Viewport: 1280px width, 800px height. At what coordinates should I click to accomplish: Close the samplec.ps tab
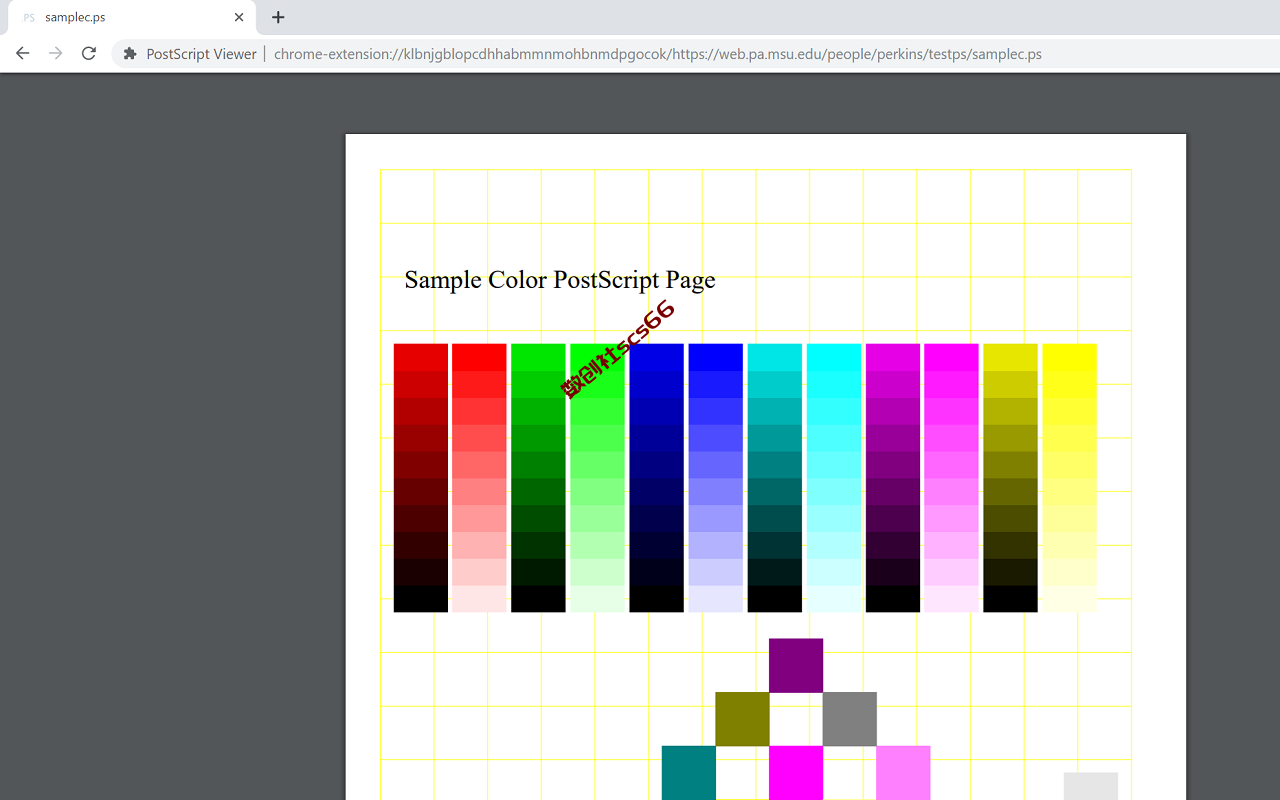tap(239, 17)
